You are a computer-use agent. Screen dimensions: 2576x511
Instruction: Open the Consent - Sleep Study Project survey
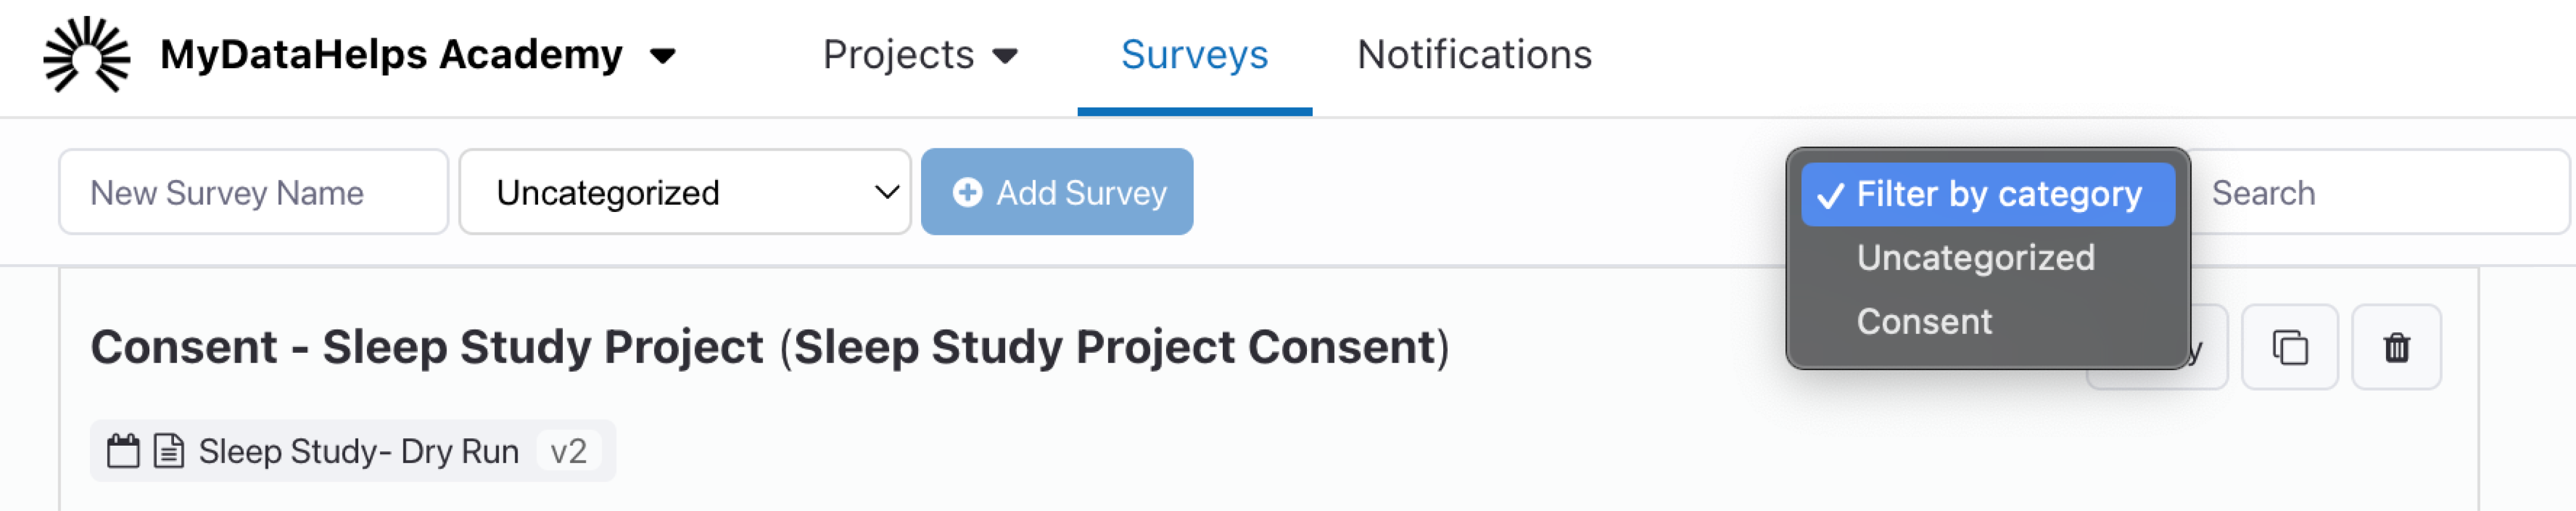tap(769, 348)
